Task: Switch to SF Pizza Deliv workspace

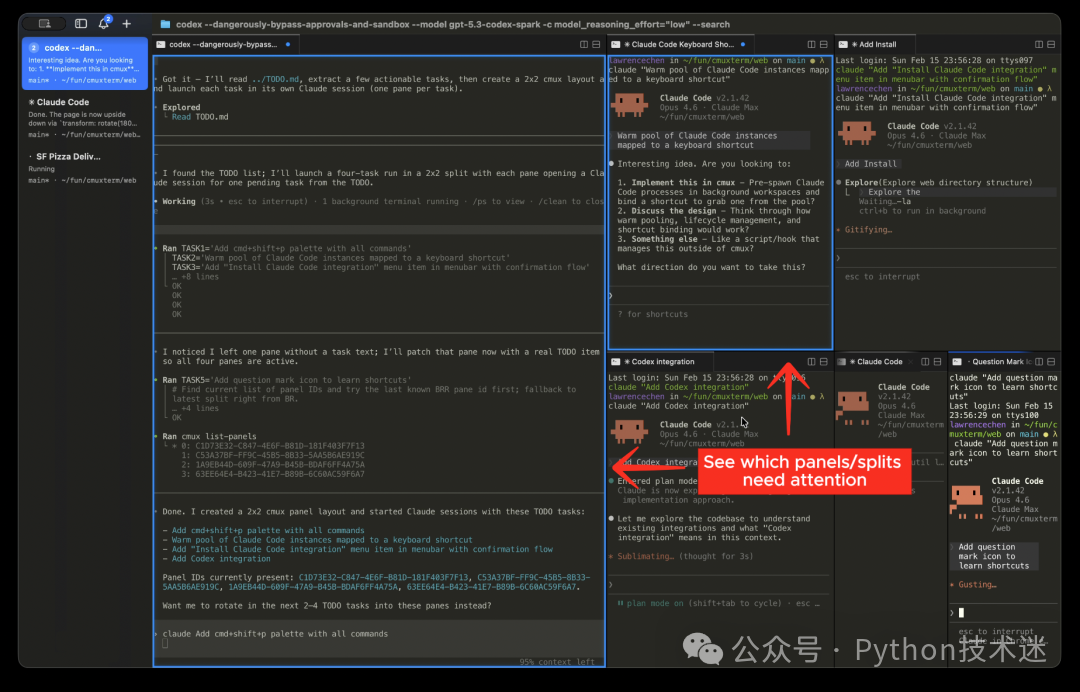Action: 85,169
